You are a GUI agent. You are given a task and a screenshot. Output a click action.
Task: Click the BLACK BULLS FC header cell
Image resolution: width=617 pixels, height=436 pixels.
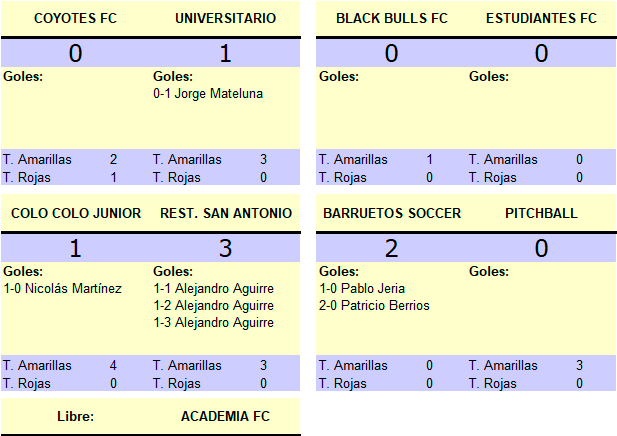(x=392, y=18)
